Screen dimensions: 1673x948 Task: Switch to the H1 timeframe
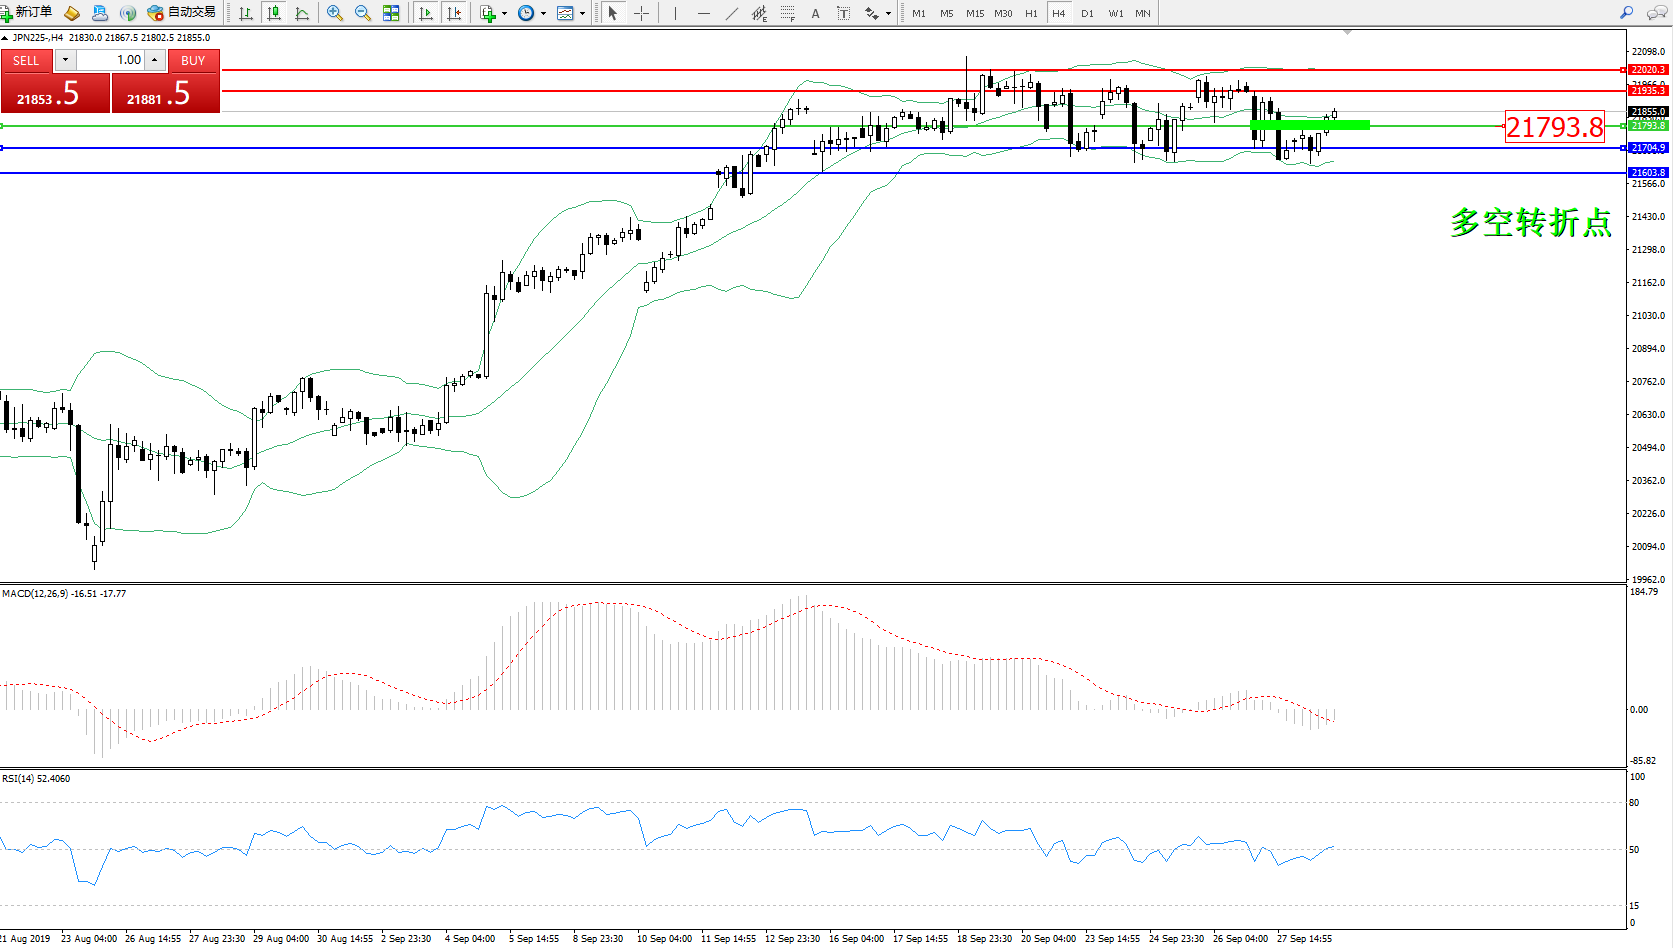tap(1031, 13)
